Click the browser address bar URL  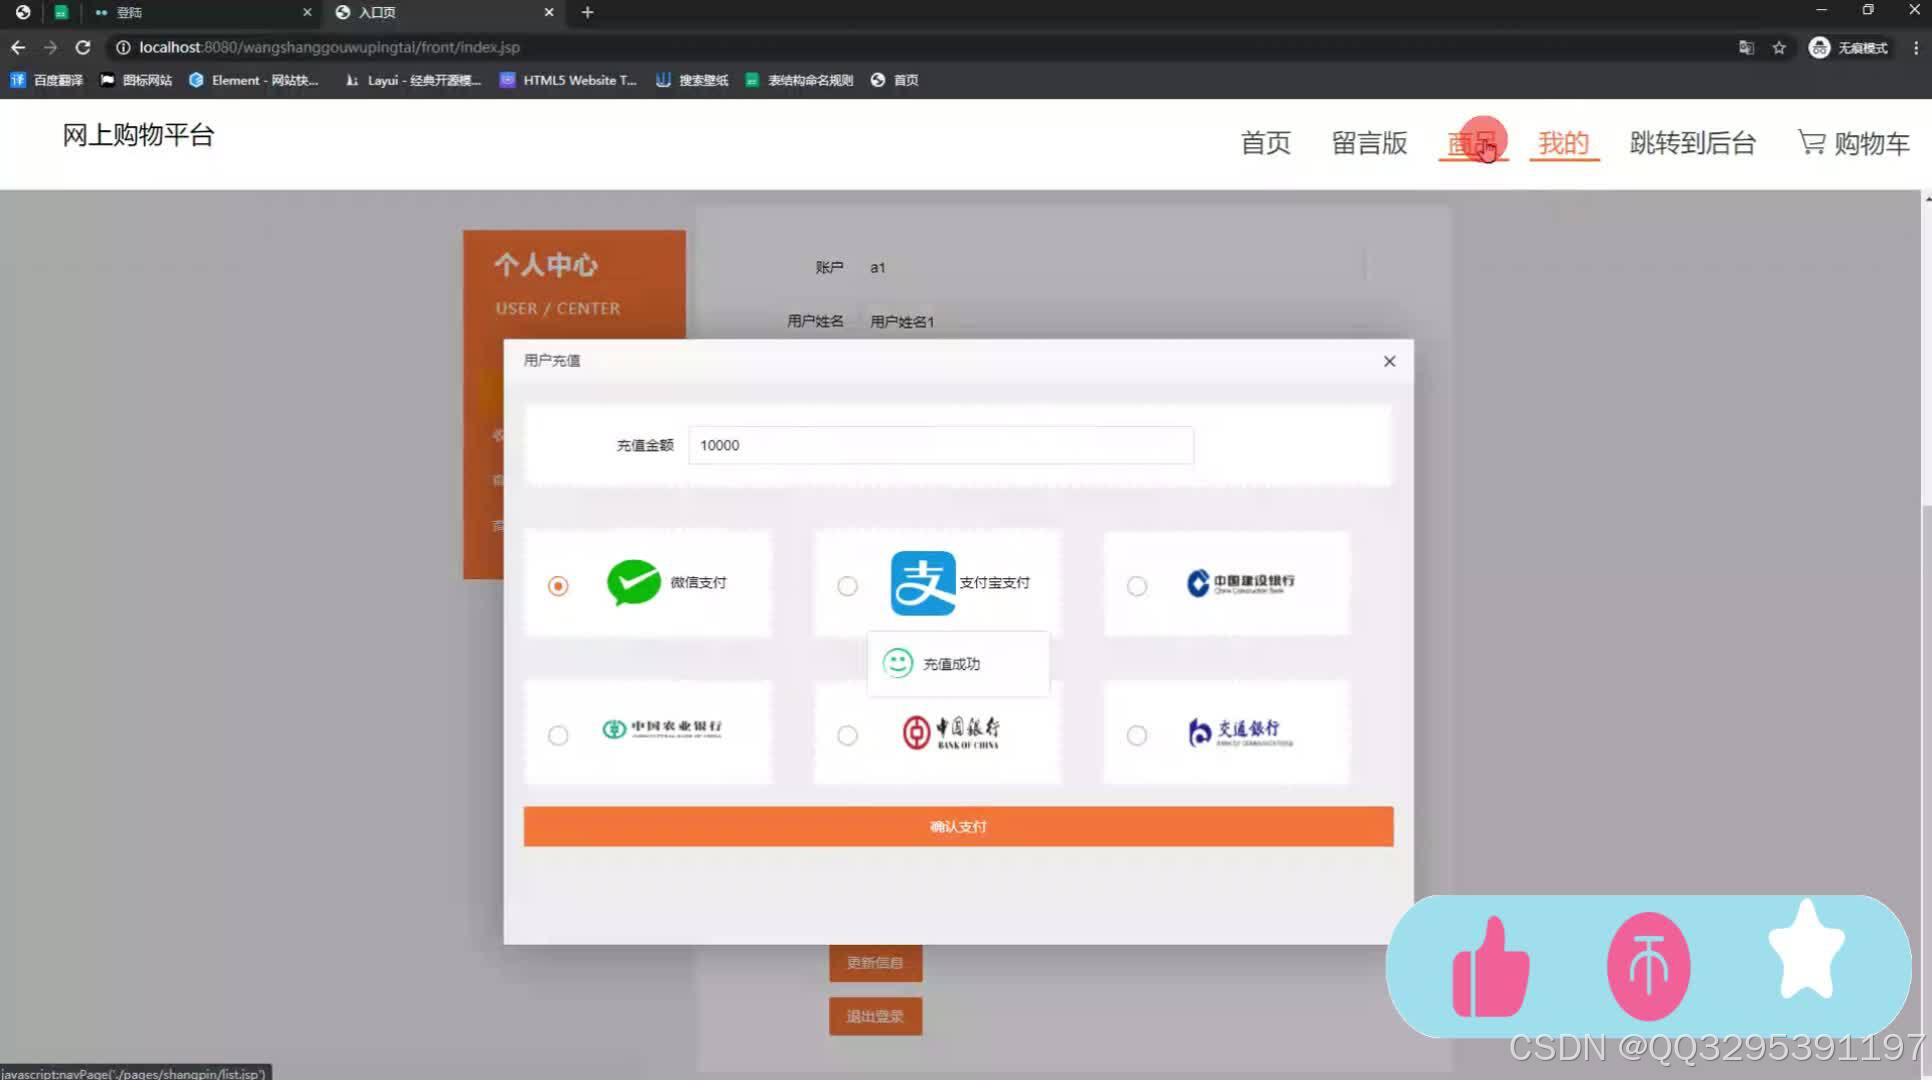(330, 47)
